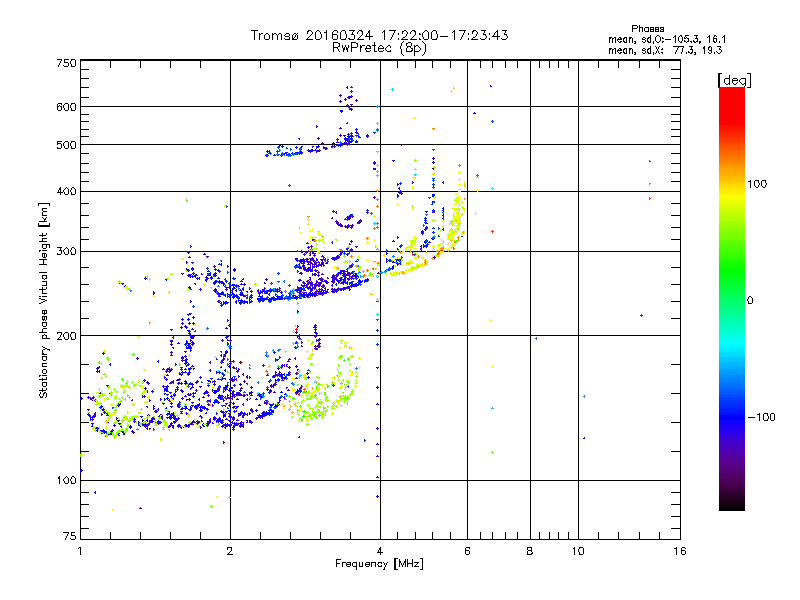Click the plot title 'Tromsø 20160324 17:22:00-17:23:43'
Image resolution: width=800 pixels, height=600 pixels.
[379, 35]
